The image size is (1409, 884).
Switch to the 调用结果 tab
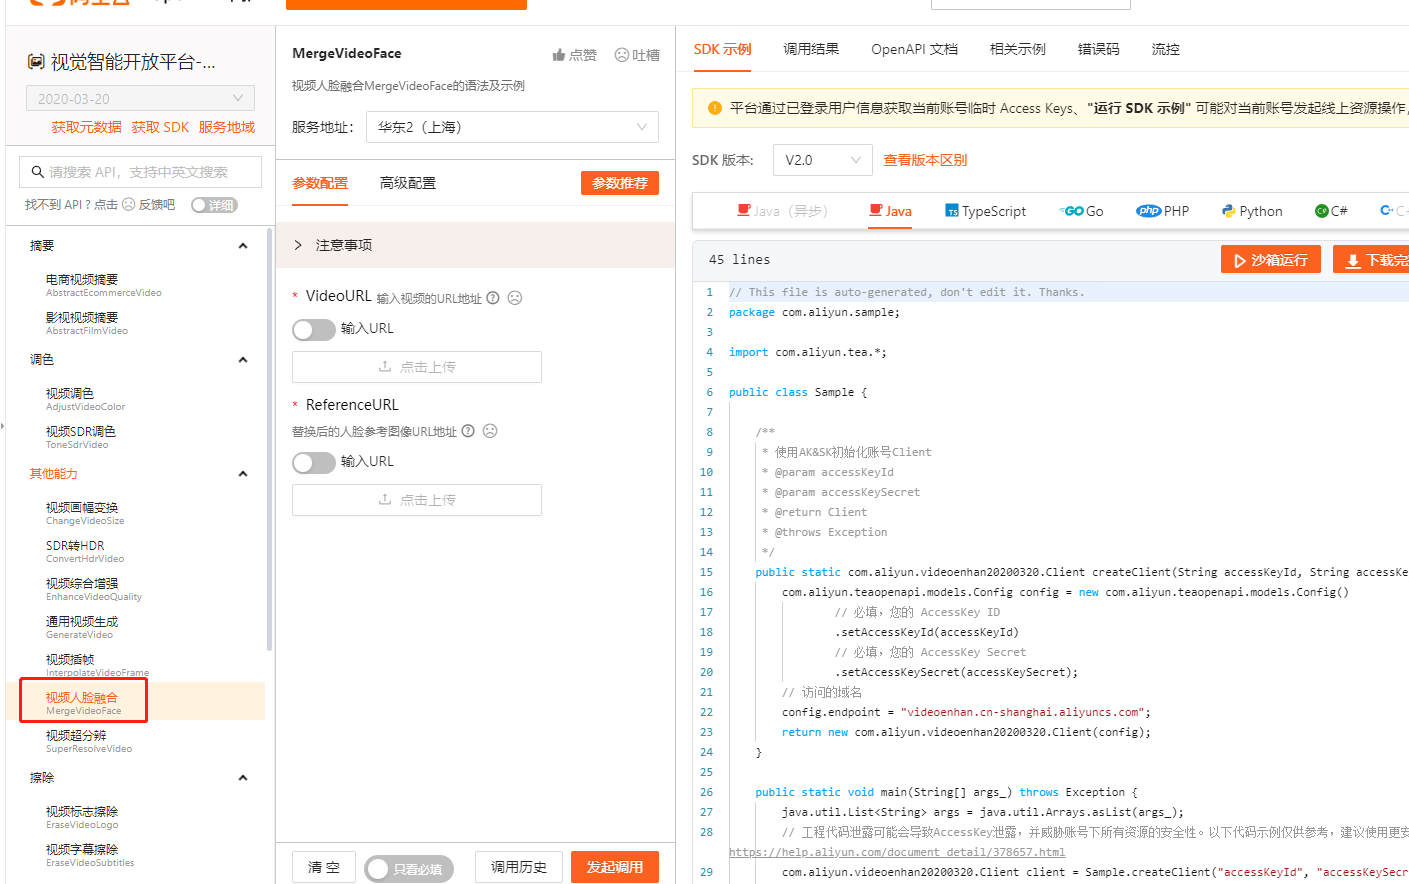tap(811, 49)
